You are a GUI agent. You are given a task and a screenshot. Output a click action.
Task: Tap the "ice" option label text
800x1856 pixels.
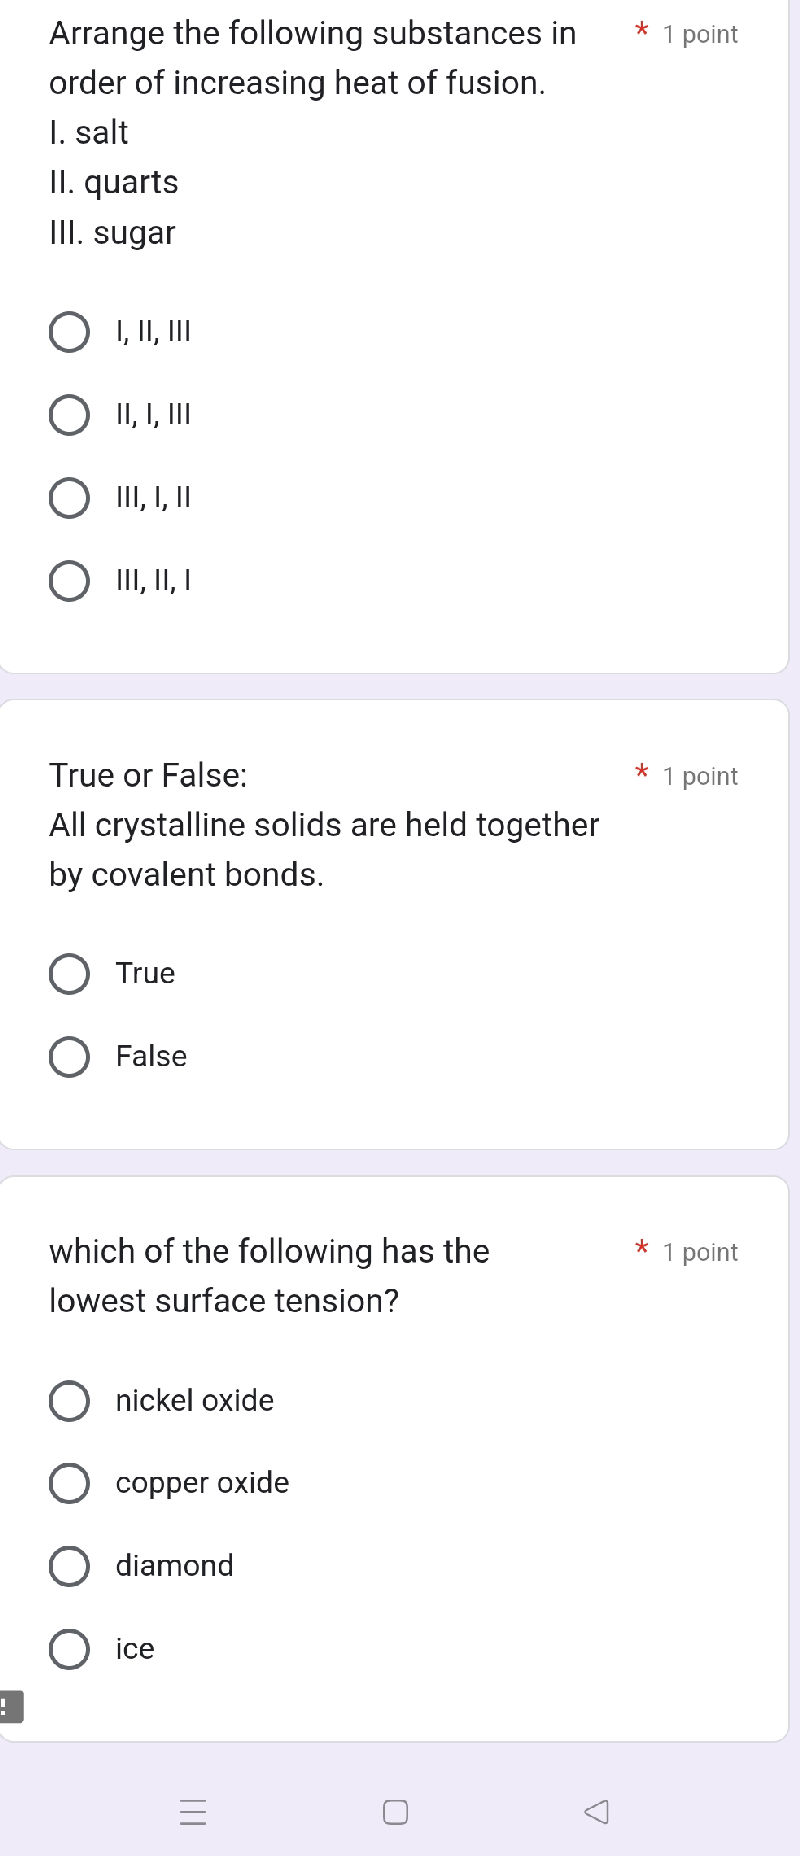tap(135, 1649)
